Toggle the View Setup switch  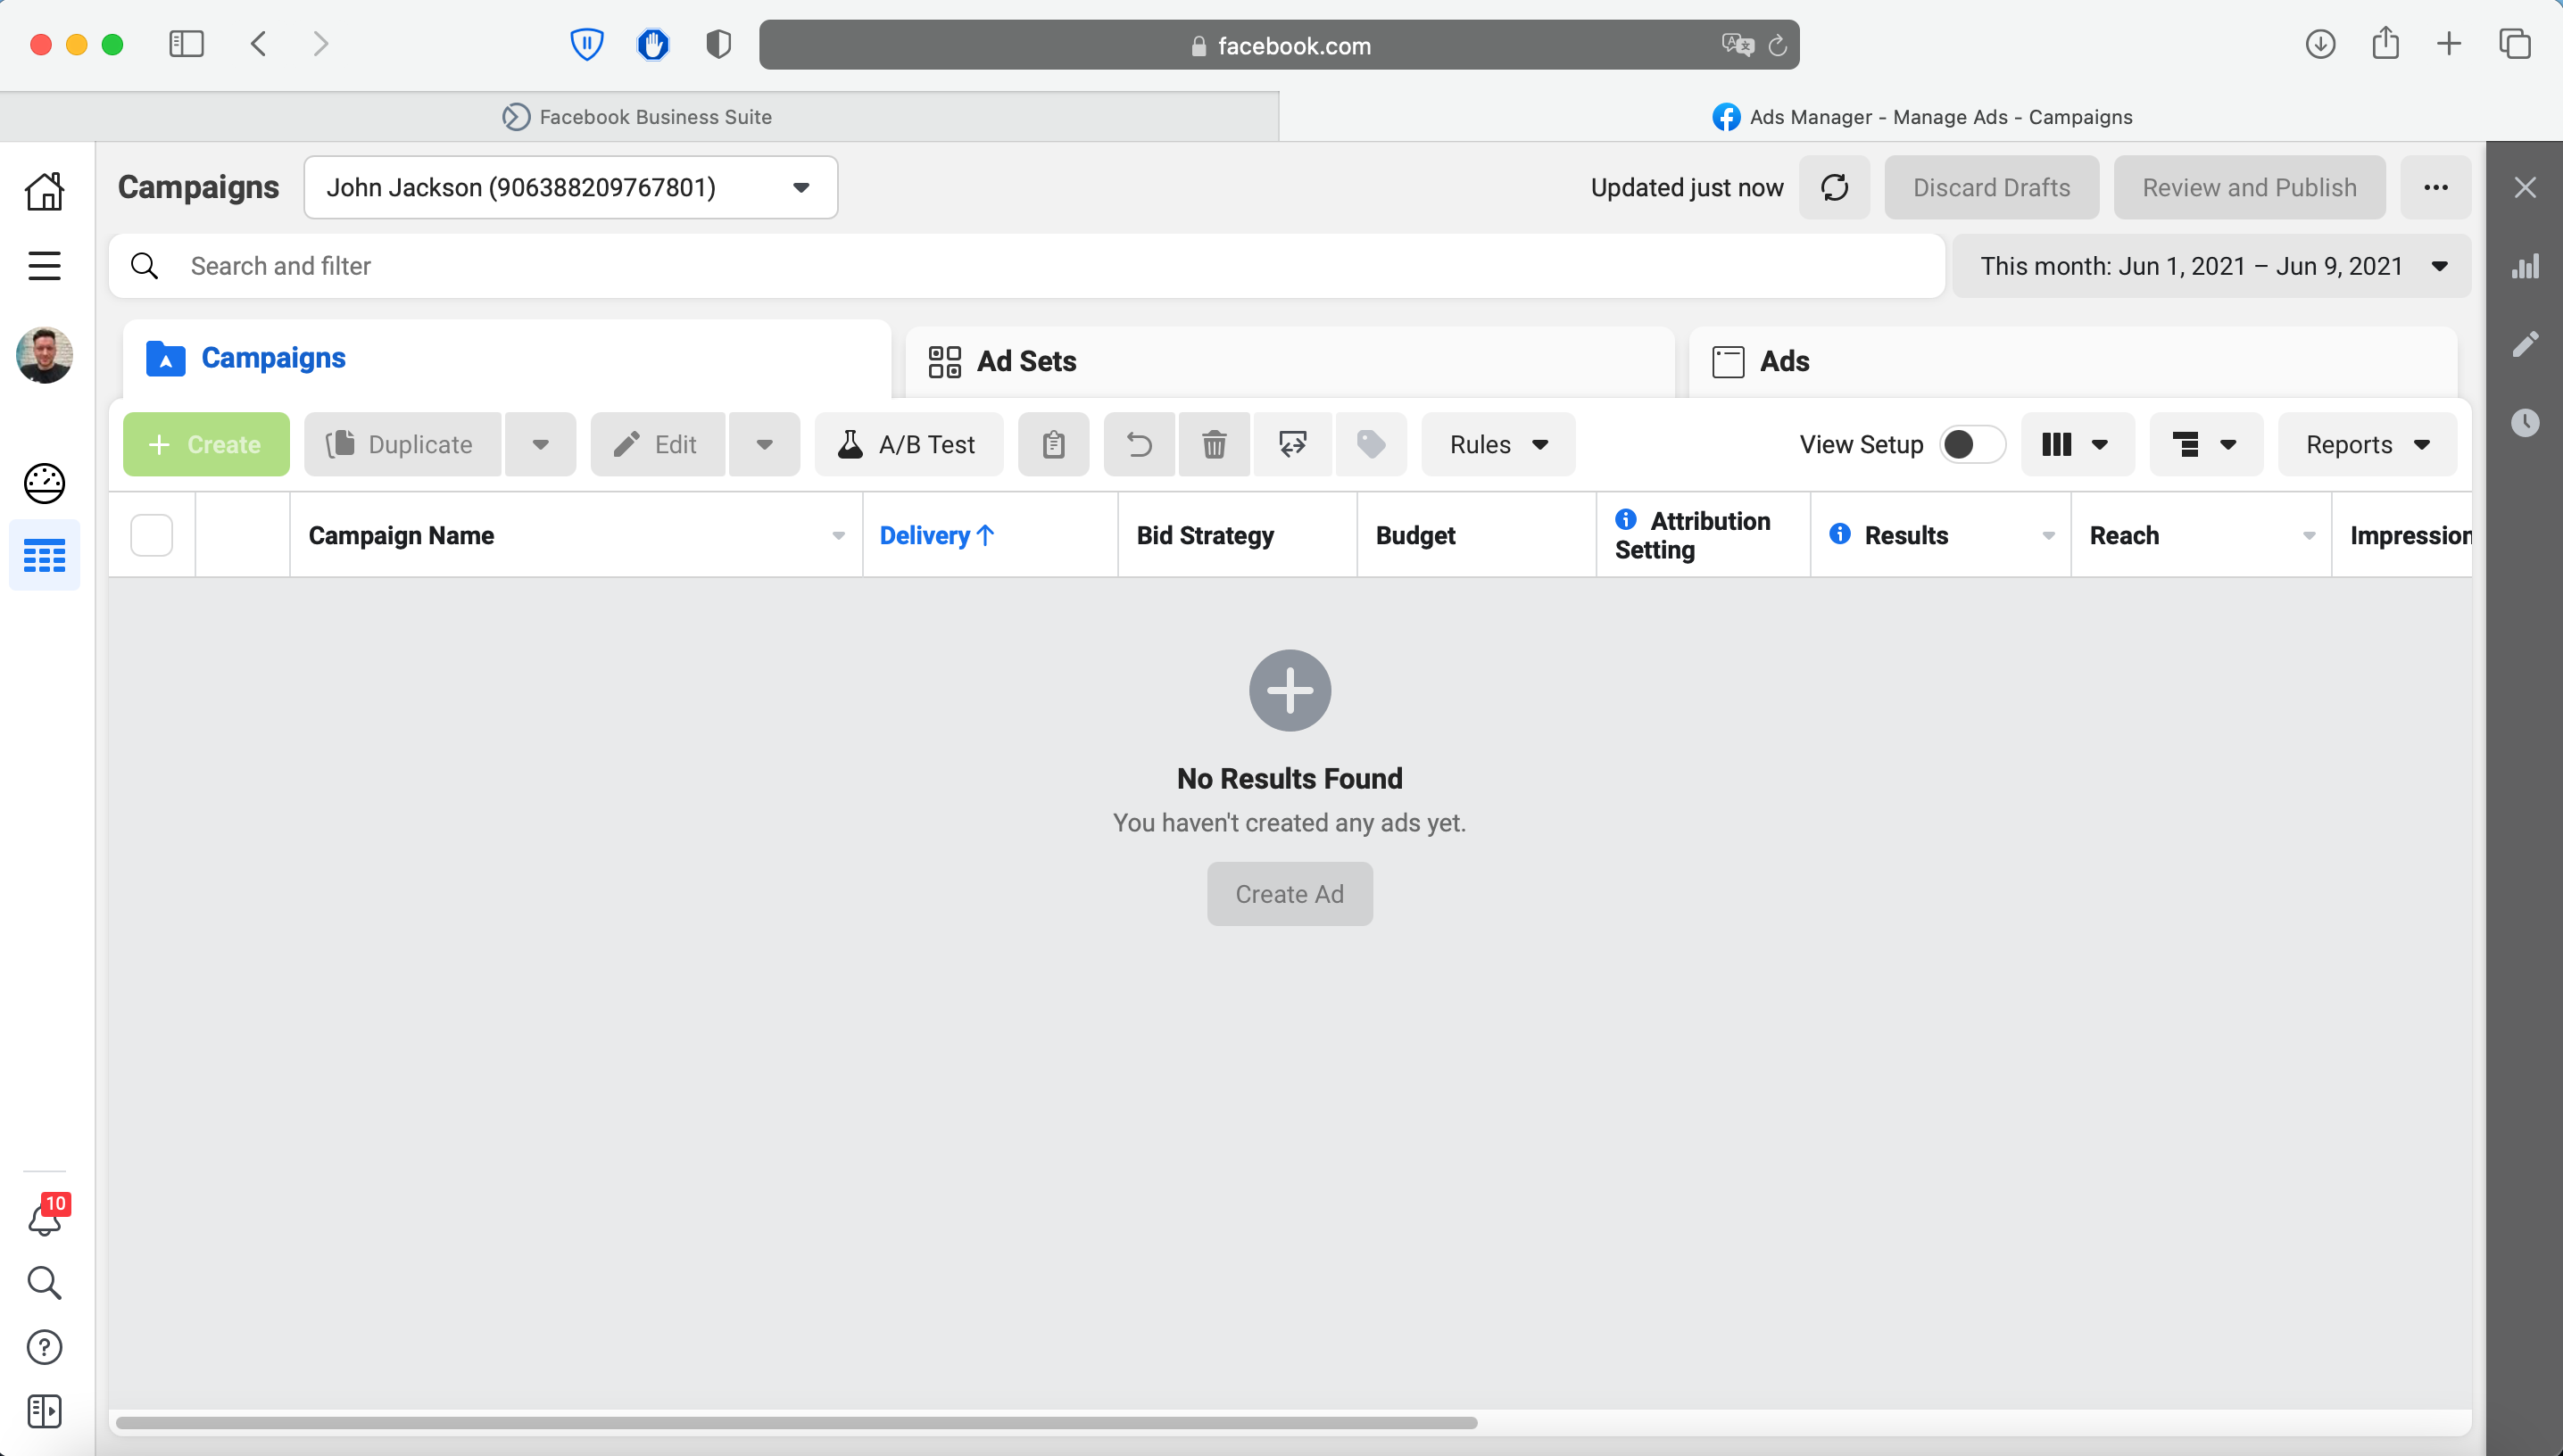[1972, 445]
